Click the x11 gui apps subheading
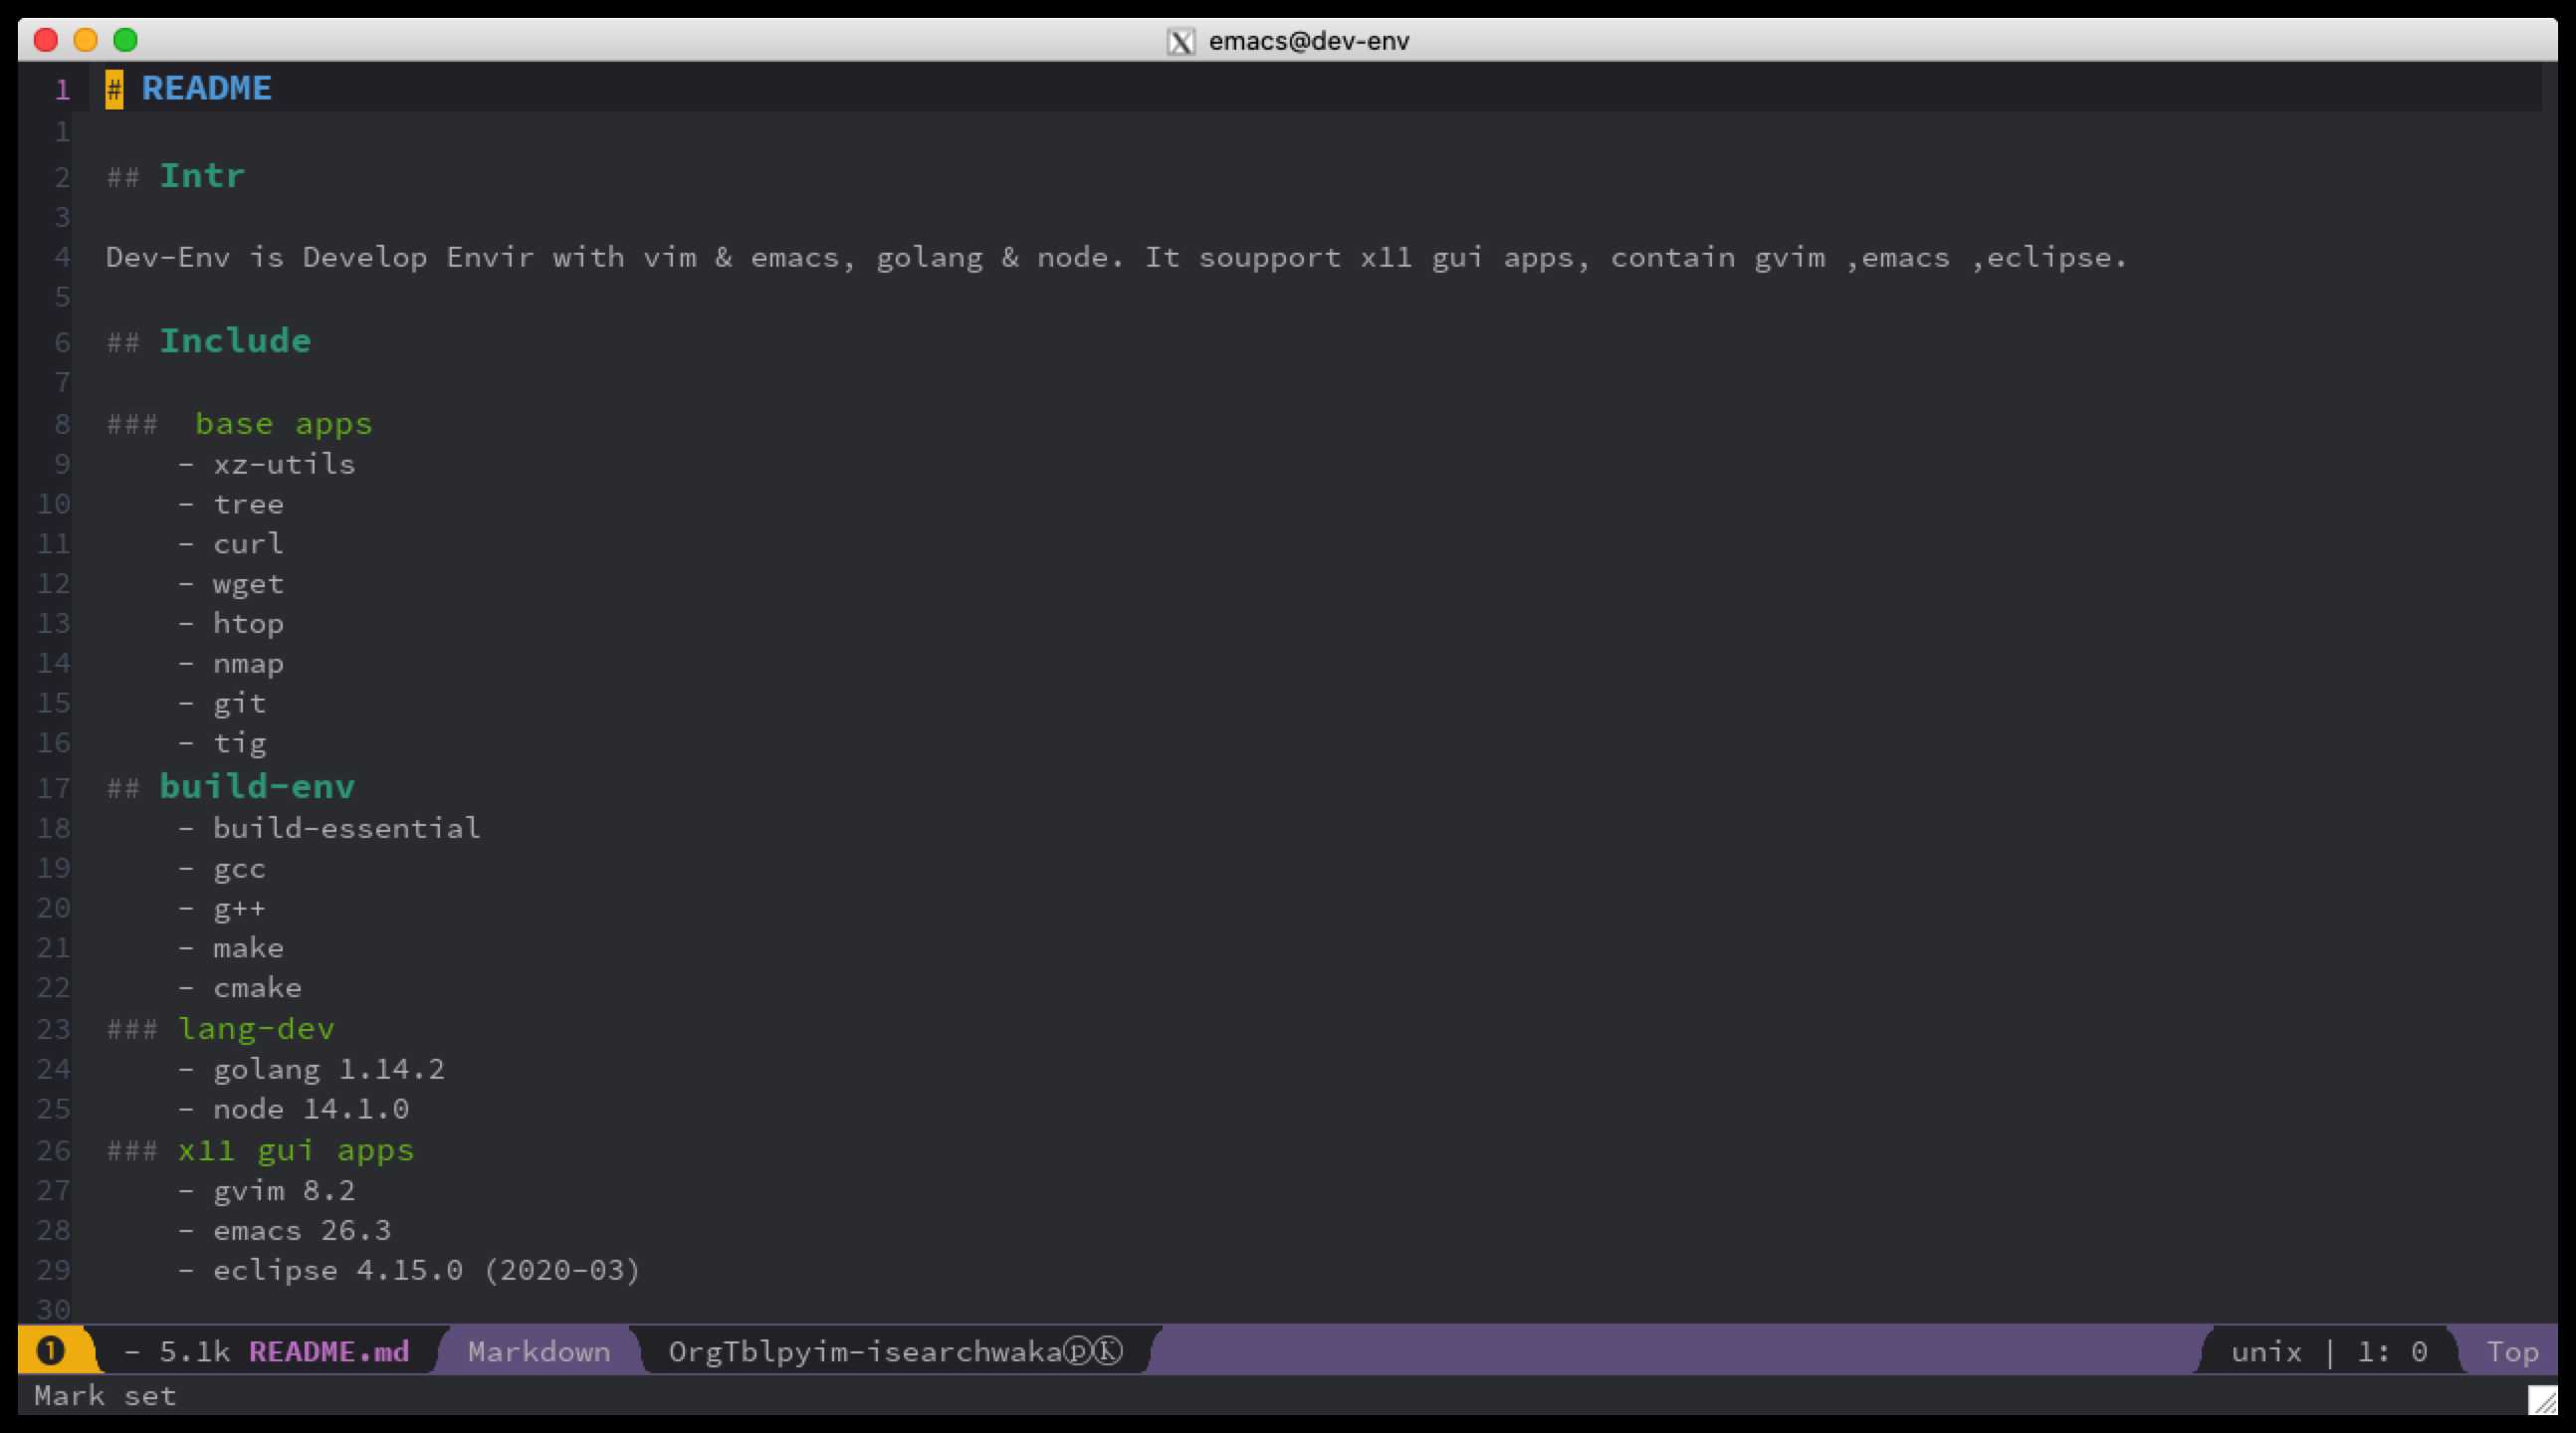This screenshot has height=1433, width=2576. [x=296, y=1150]
